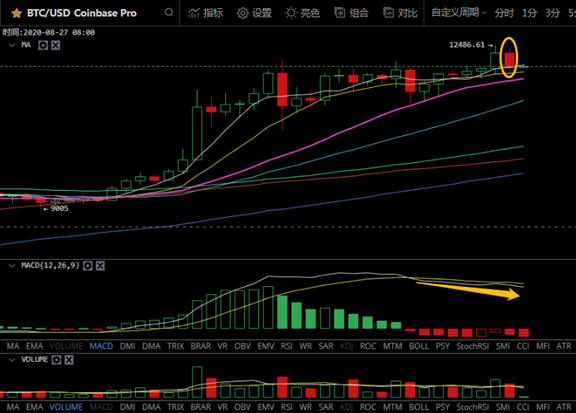Select EMA in the bottom VOLUME panel row

tap(35, 407)
